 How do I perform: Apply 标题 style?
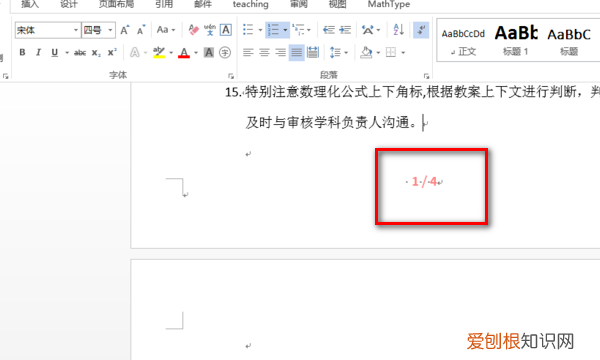pos(569,41)
